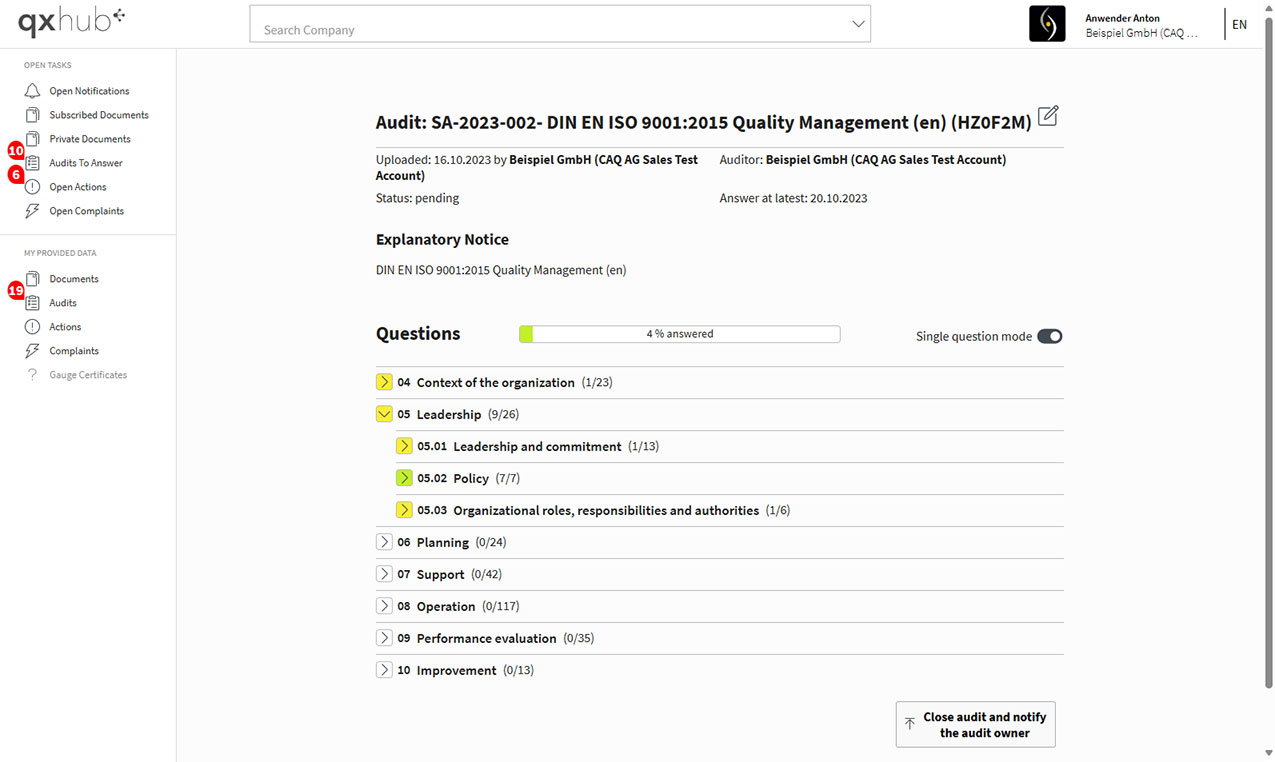Expand section 08 Operation
Image resolution: width=1275 pixels, height=762 pixels.
pos(384,606)
